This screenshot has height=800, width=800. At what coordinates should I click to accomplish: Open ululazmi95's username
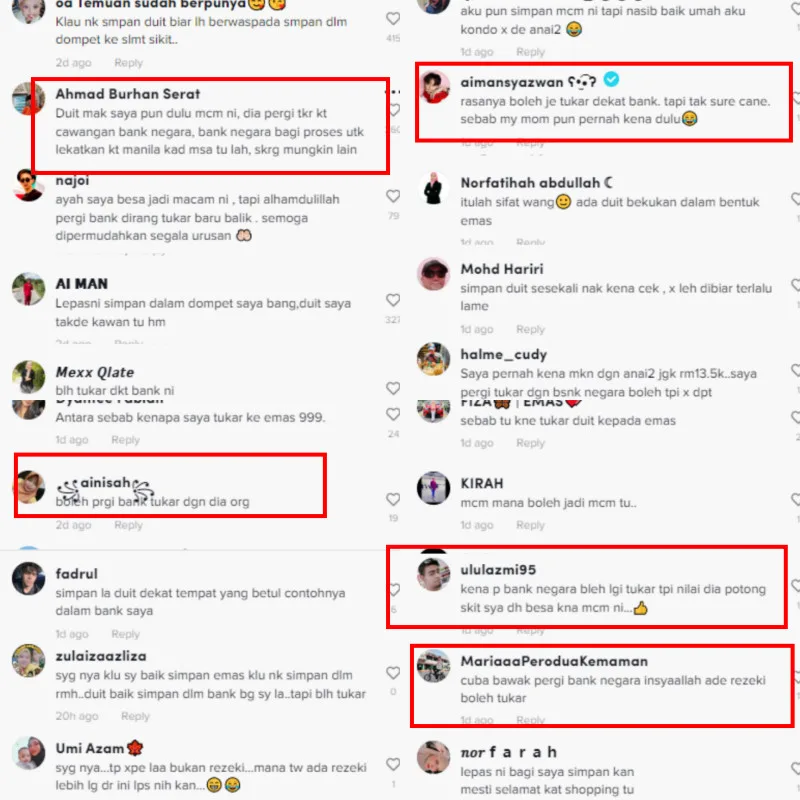[498, 570]
